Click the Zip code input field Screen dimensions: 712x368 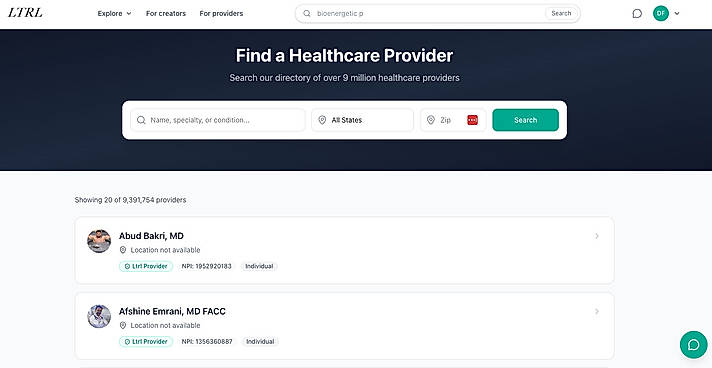(453, 120)
